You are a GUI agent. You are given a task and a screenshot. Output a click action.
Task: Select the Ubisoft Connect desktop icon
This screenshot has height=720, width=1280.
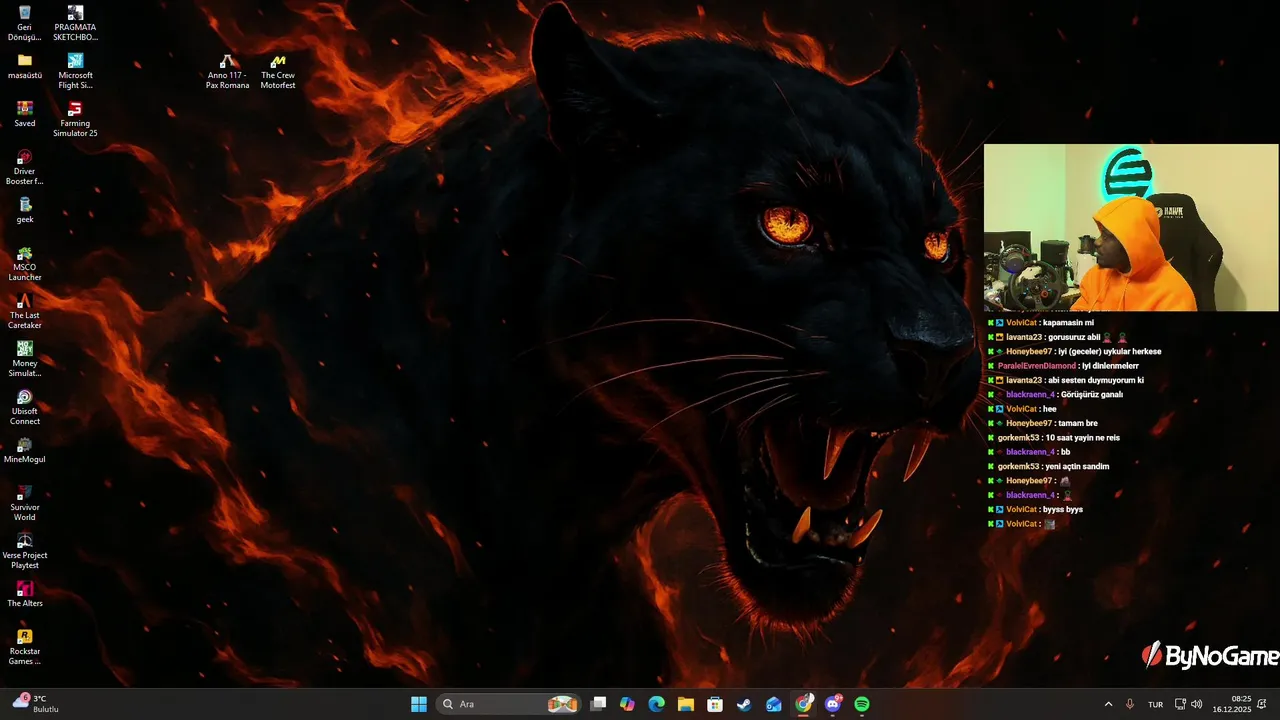(25, 407)
